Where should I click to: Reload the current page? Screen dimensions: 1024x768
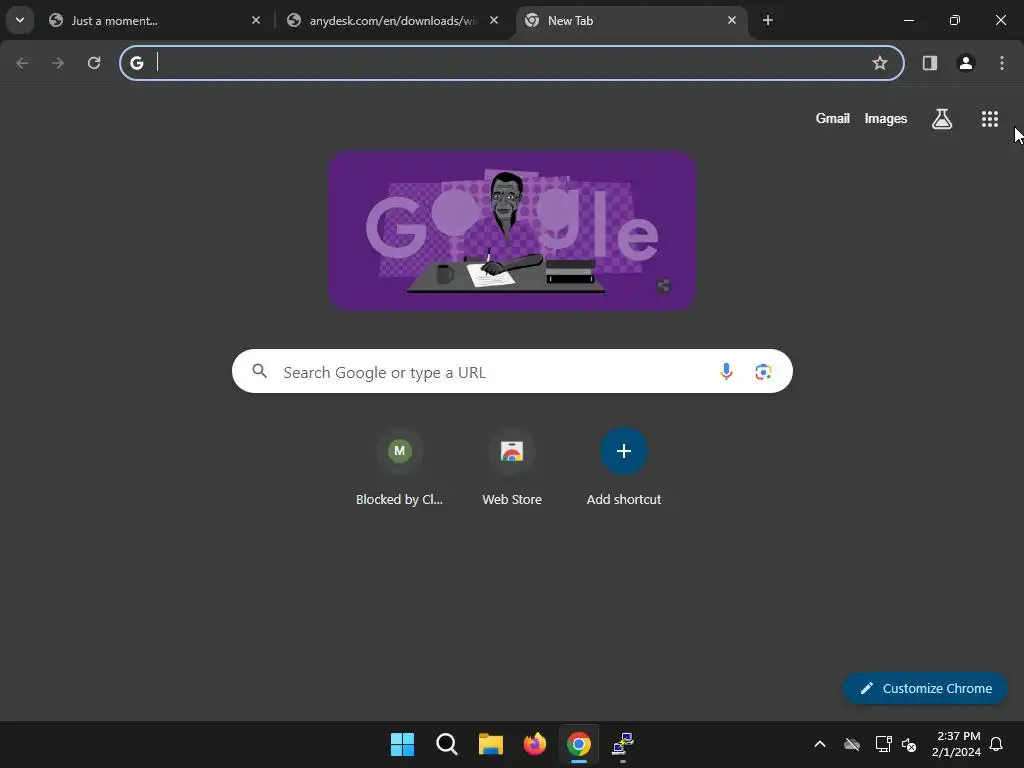click(94, 63)
